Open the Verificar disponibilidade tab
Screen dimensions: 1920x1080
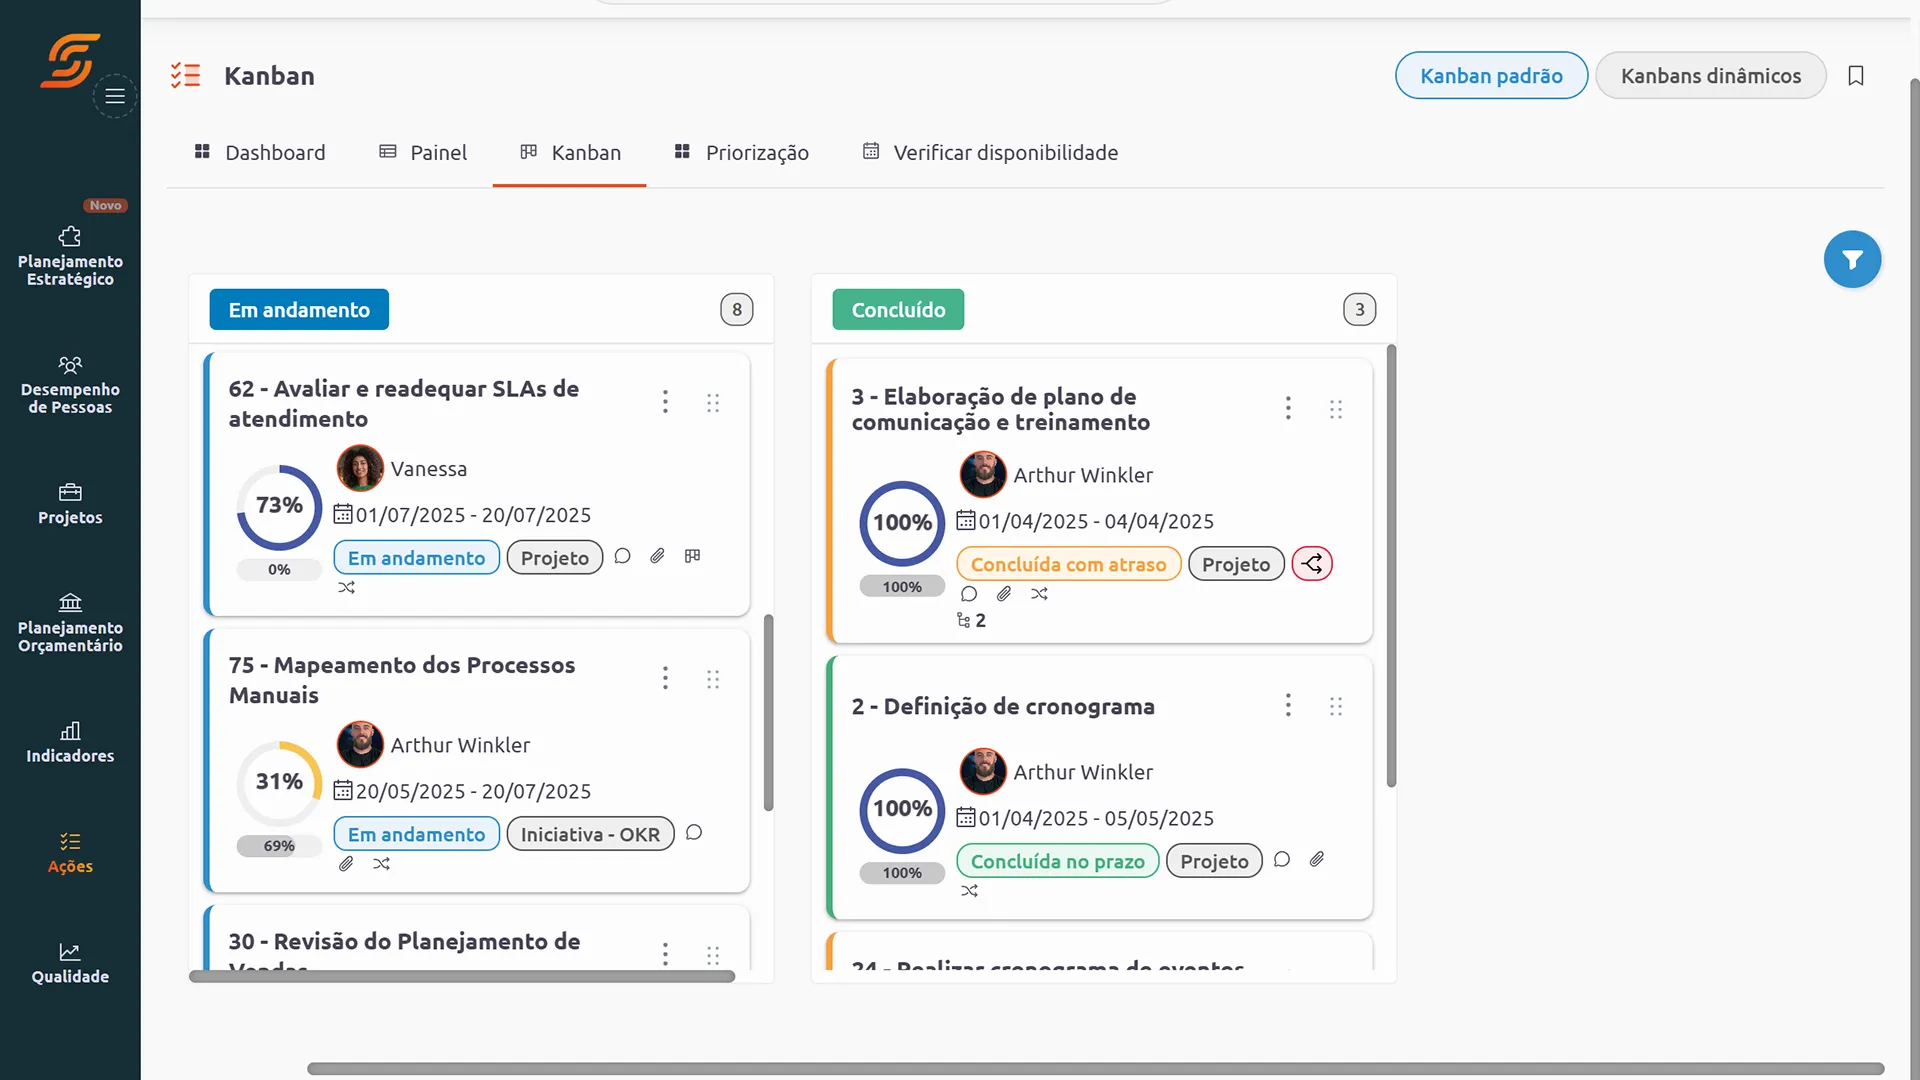point(990,153)
